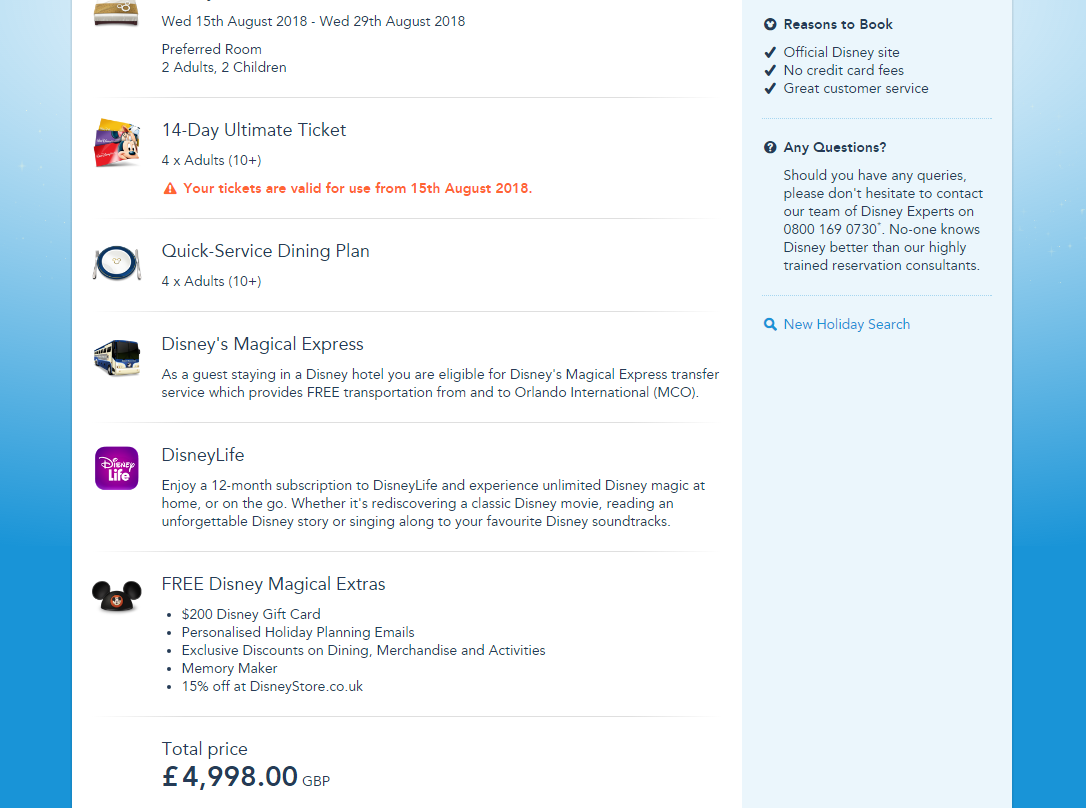Click the Official Disney site checkmark
Screen dimensions: 1086x808
click(770, 52)
